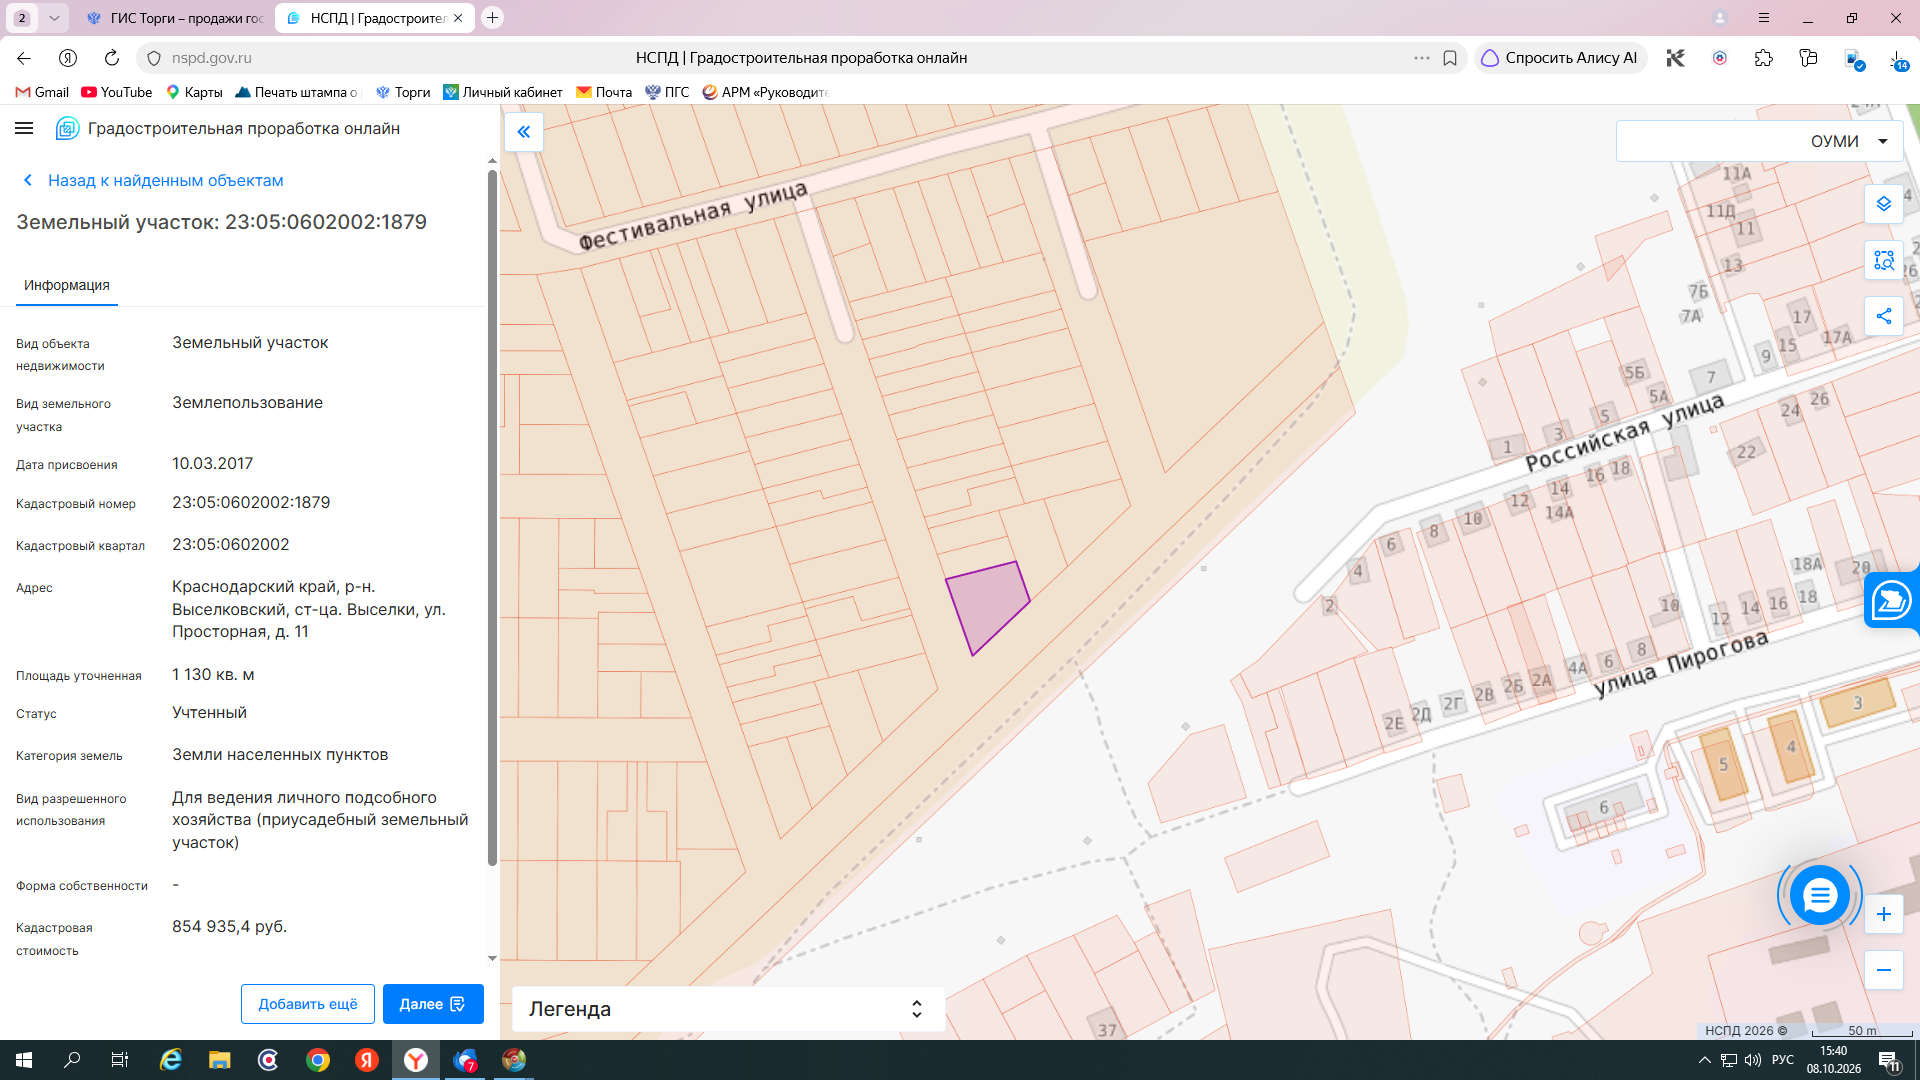Expand the ОУМИ dropdown

click(1759, 141)
